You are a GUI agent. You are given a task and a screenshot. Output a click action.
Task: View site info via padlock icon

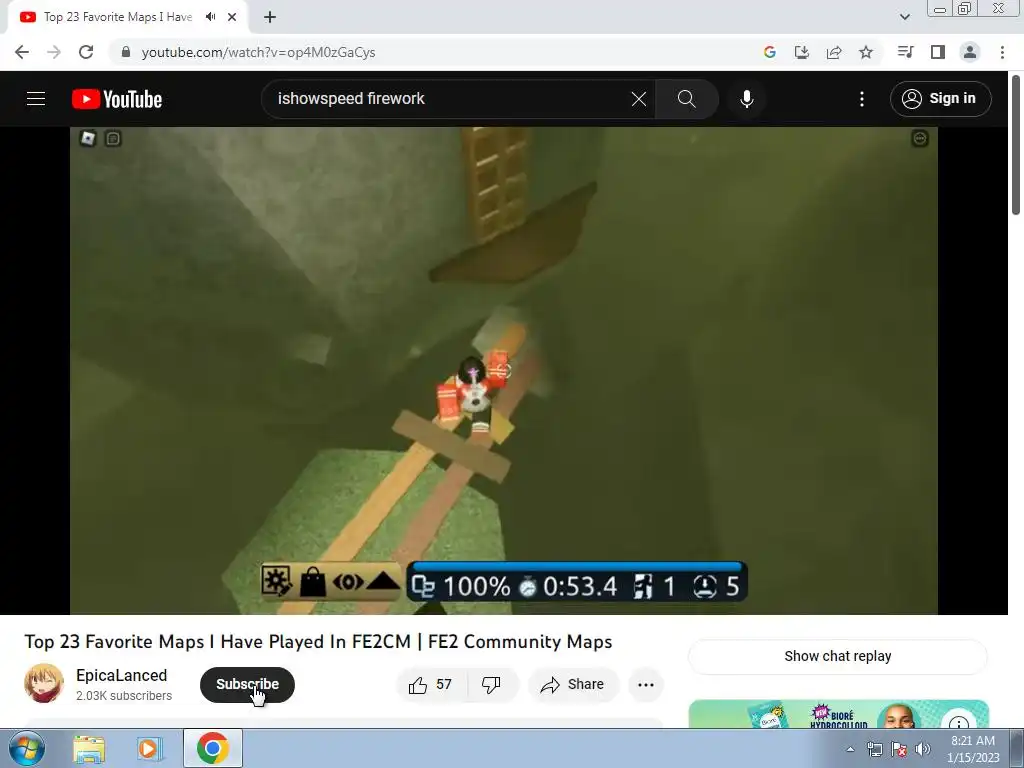126,52
